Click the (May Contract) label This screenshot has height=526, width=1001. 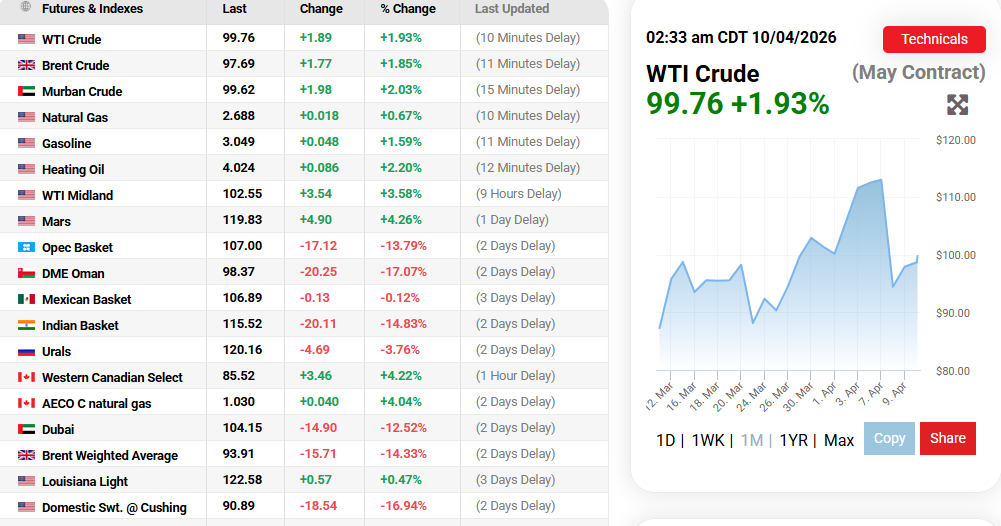(919, 72)
